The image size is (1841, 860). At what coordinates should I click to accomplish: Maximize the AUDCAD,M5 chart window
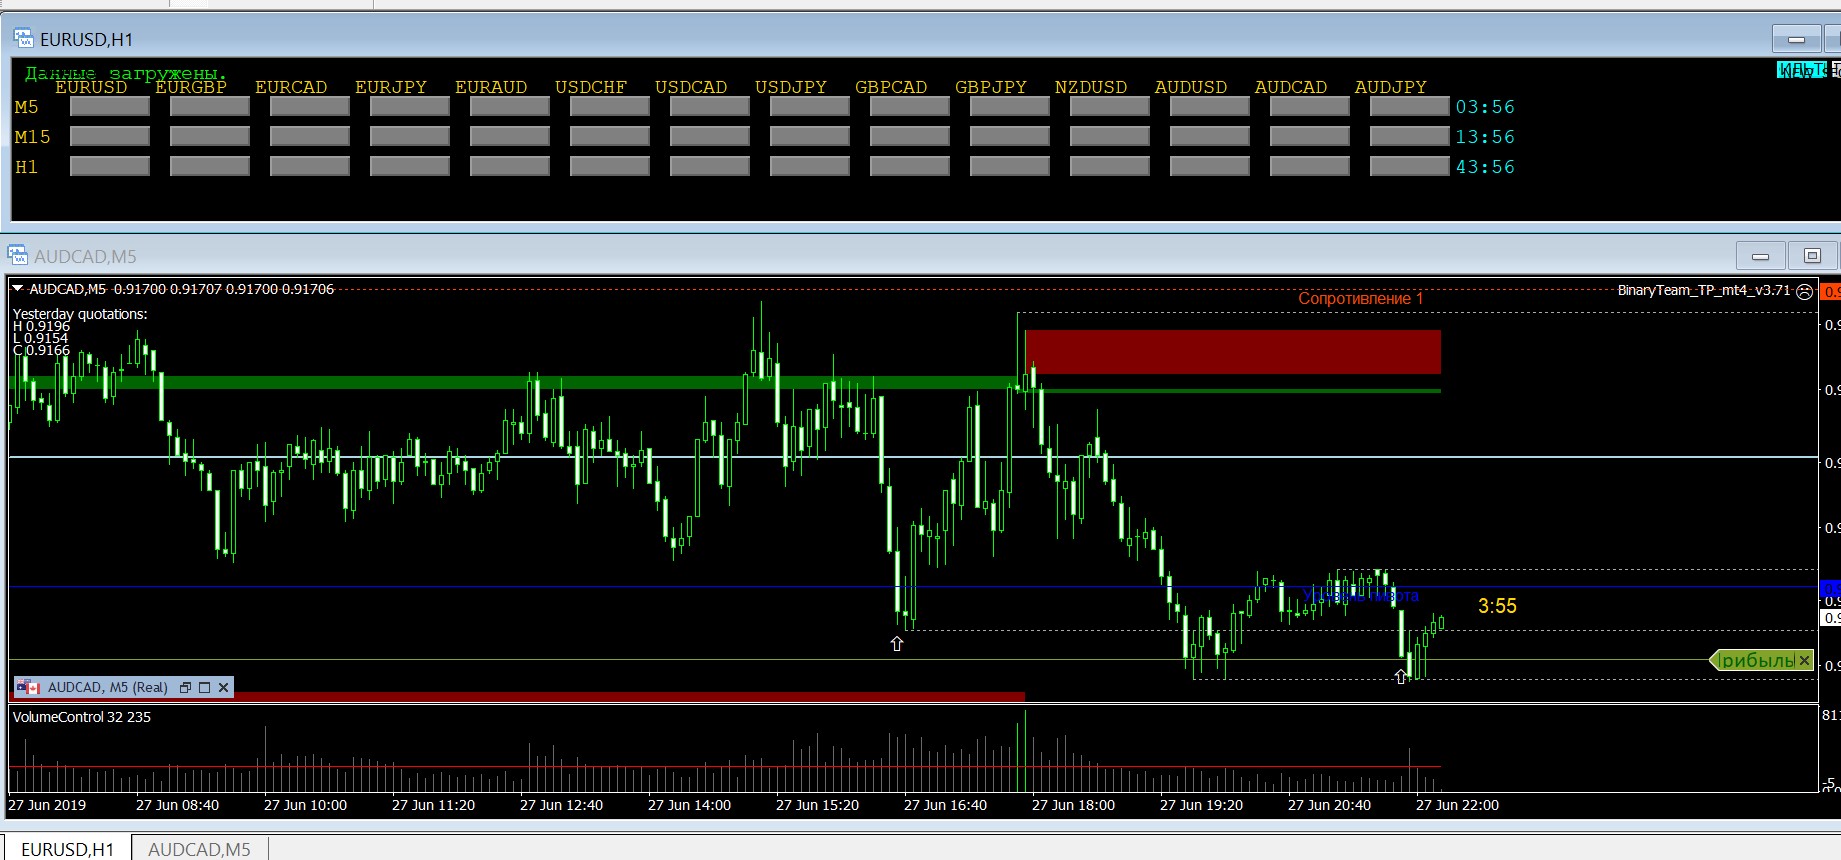[1812, 256]
